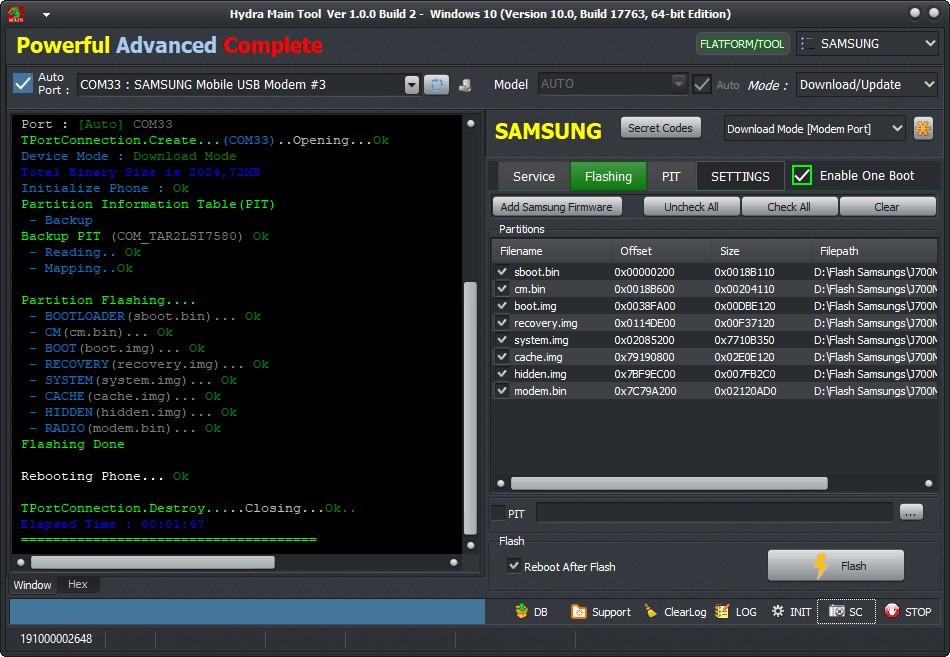Click the lightning Flash button

(x=835, y=565)
